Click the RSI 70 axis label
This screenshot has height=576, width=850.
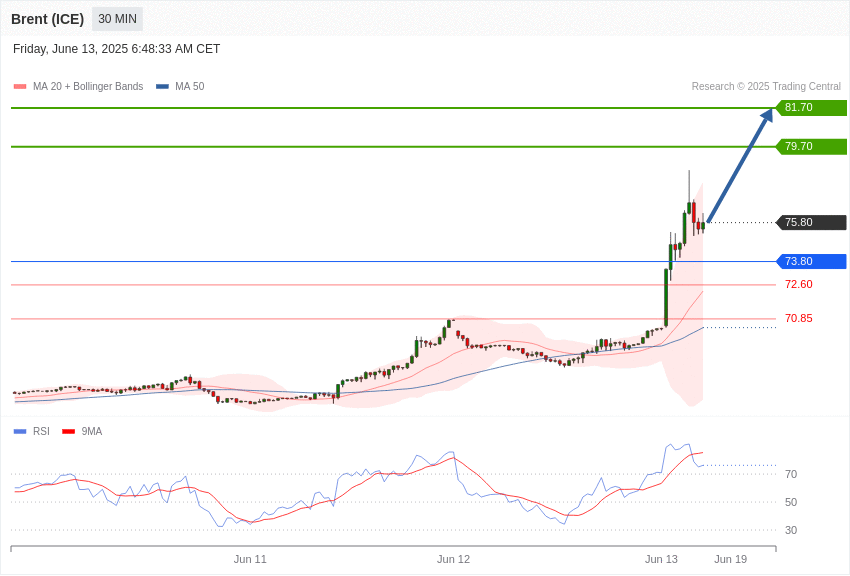pos(791,474)
